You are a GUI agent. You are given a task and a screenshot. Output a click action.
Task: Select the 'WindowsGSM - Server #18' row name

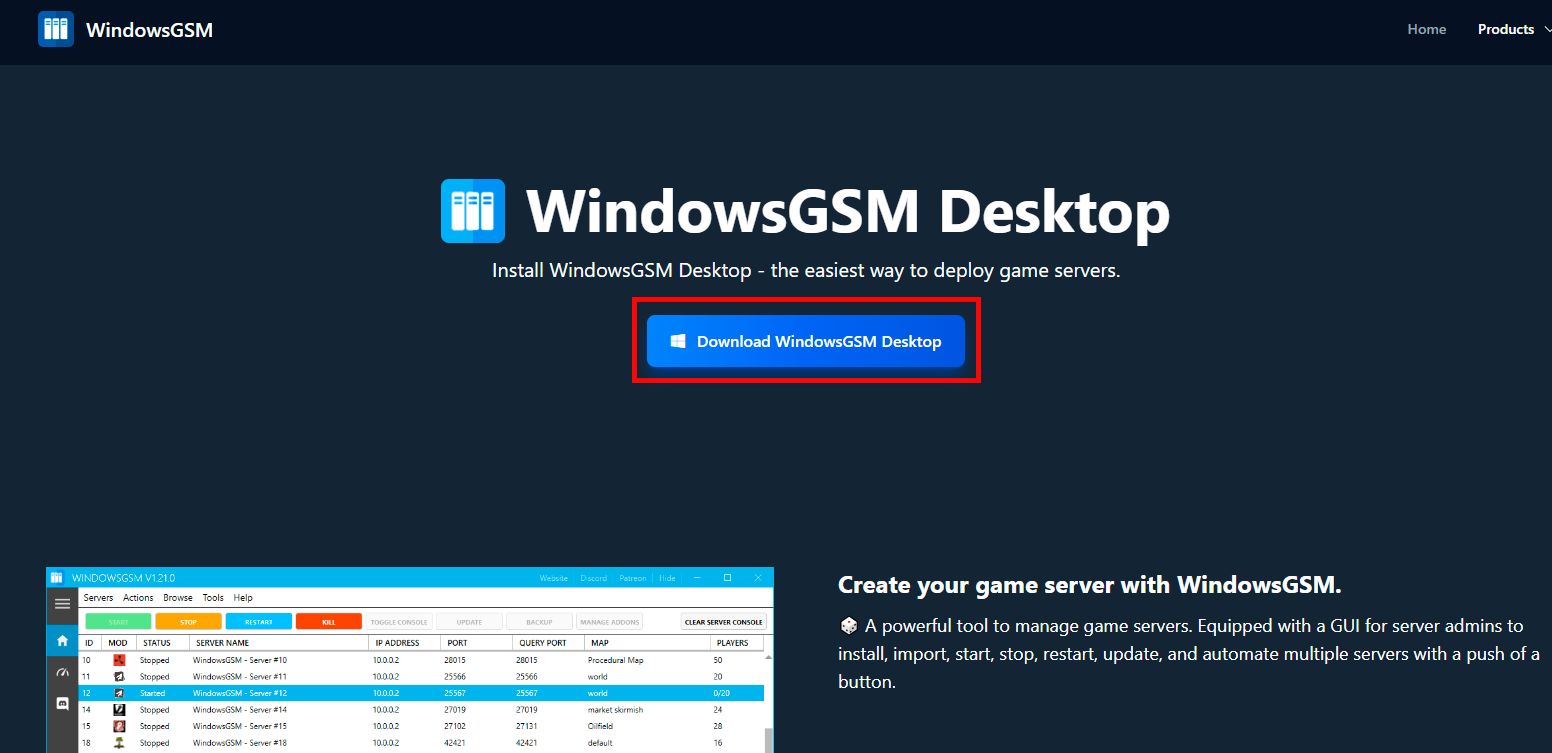(240, 743)
